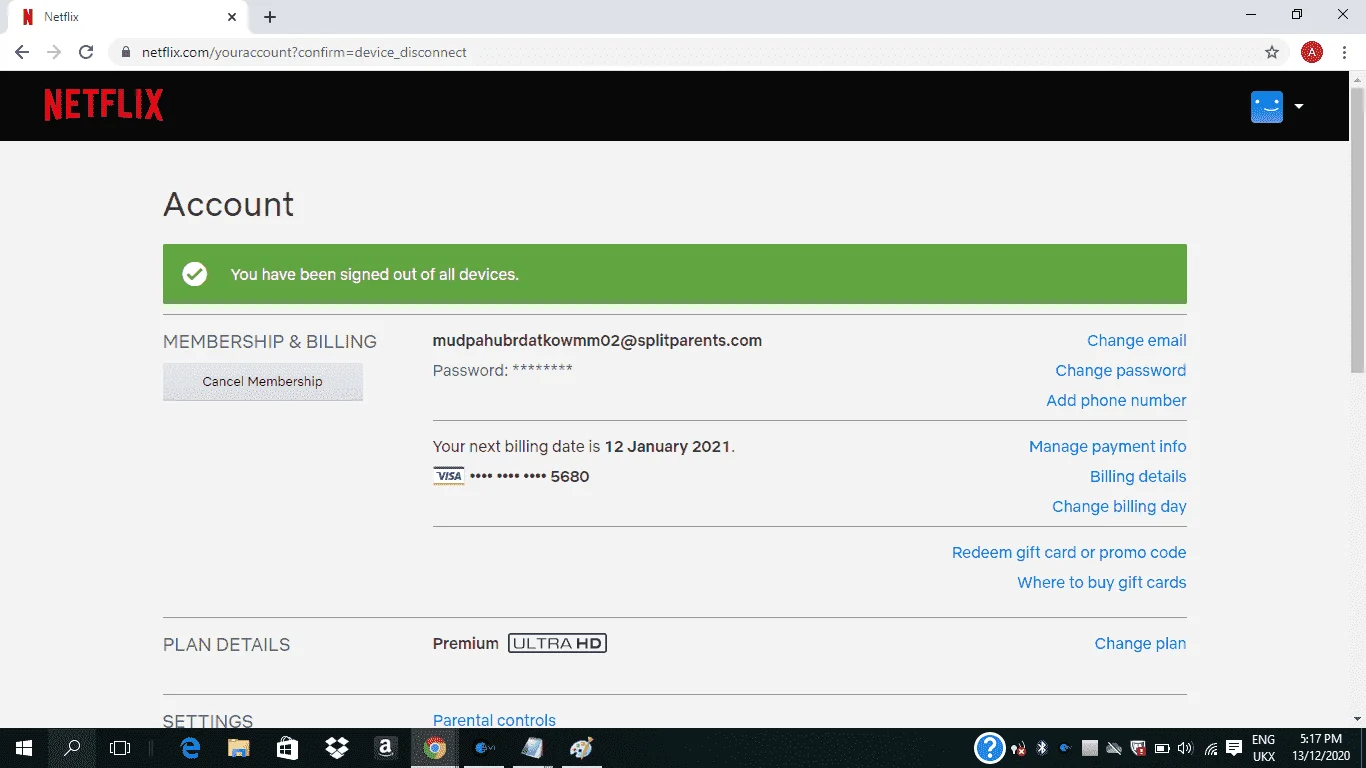Click the account email address text
Viewport: 1366px width, 768px height.
click(x=597, y=341)
